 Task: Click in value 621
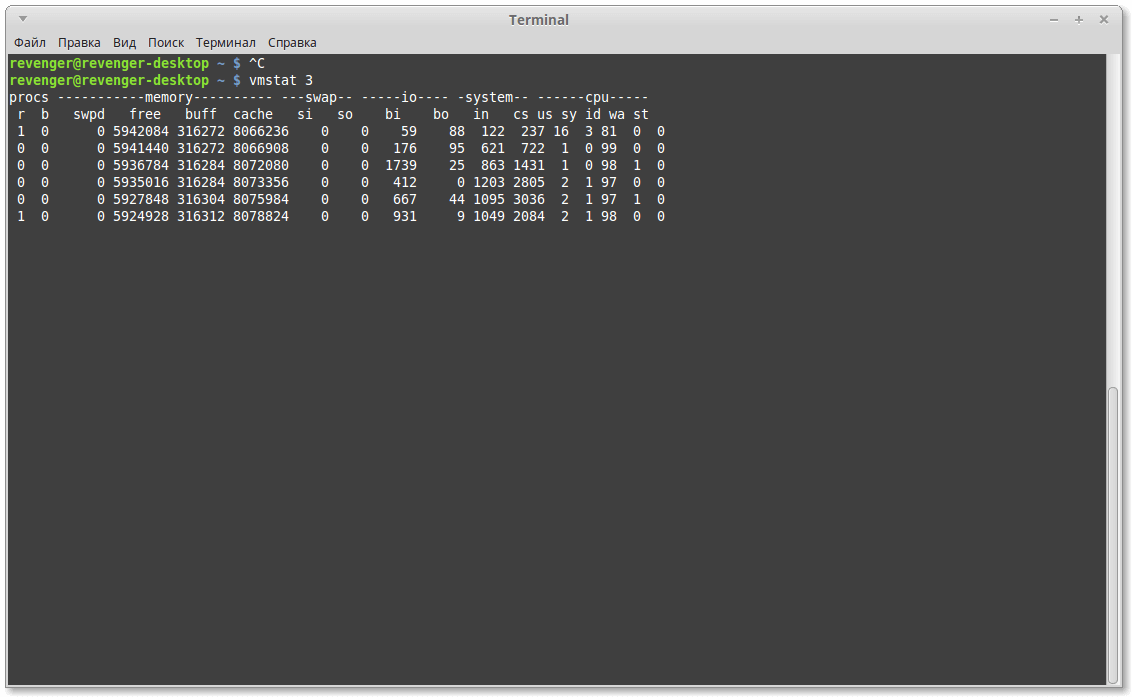[493, 148]
